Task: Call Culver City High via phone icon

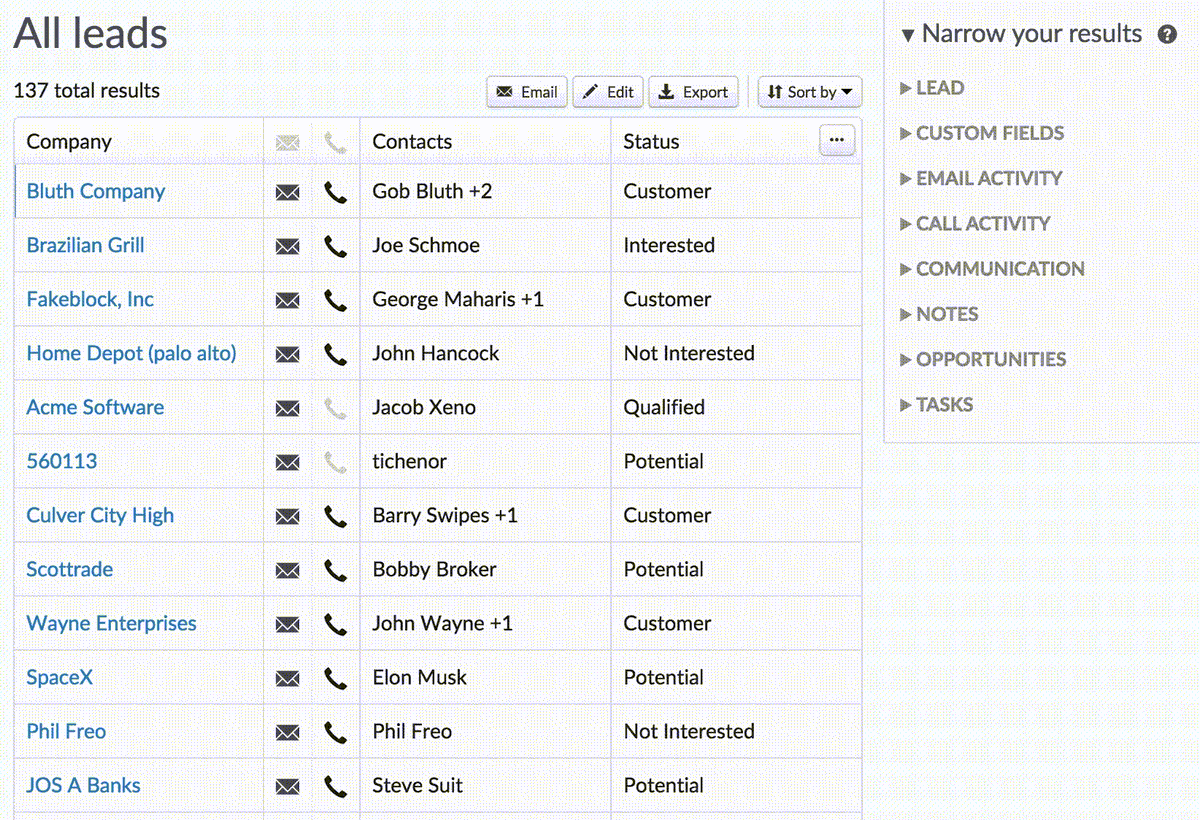Action: [336, 516]
